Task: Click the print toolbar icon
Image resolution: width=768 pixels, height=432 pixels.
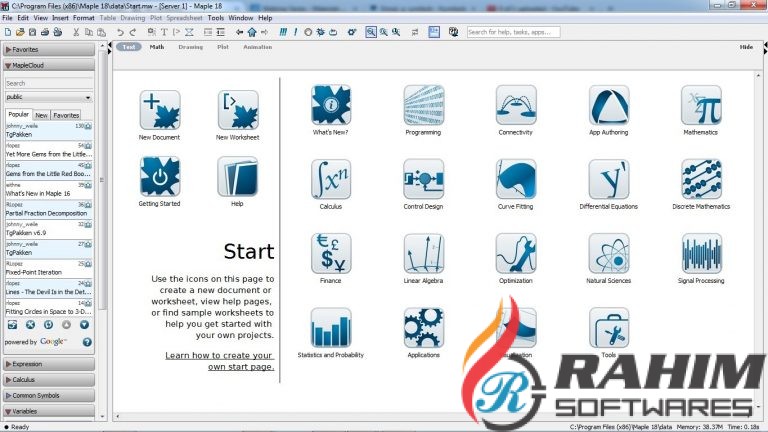Action: [45, 32]
